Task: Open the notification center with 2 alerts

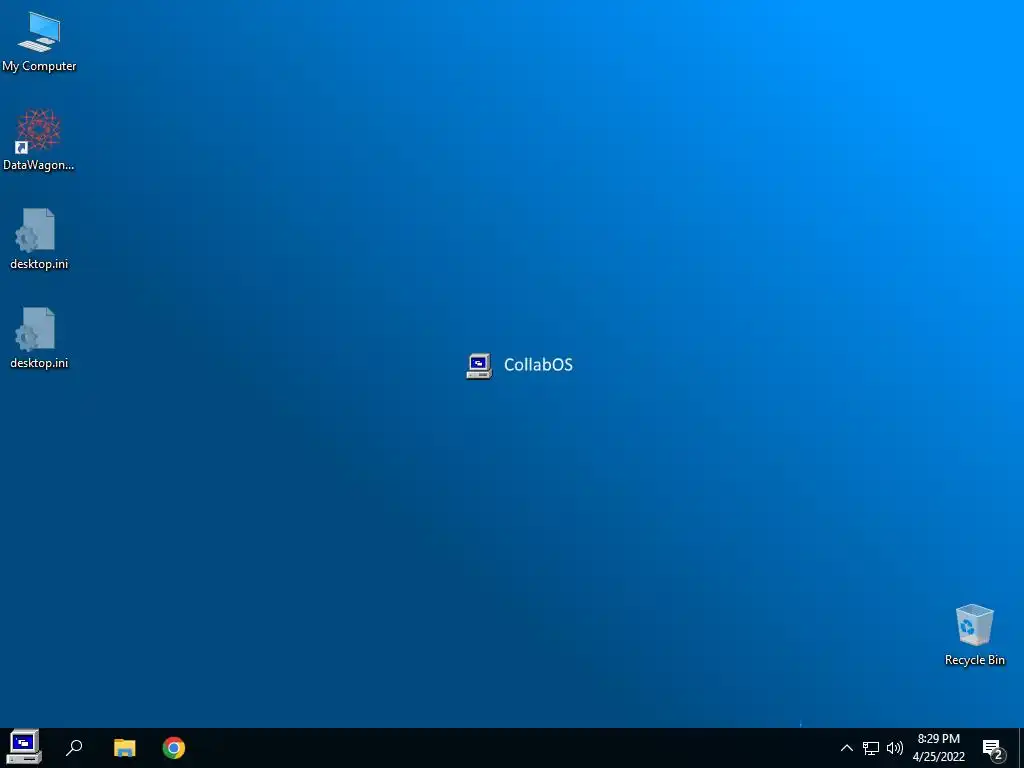Action: coord(993,749)
